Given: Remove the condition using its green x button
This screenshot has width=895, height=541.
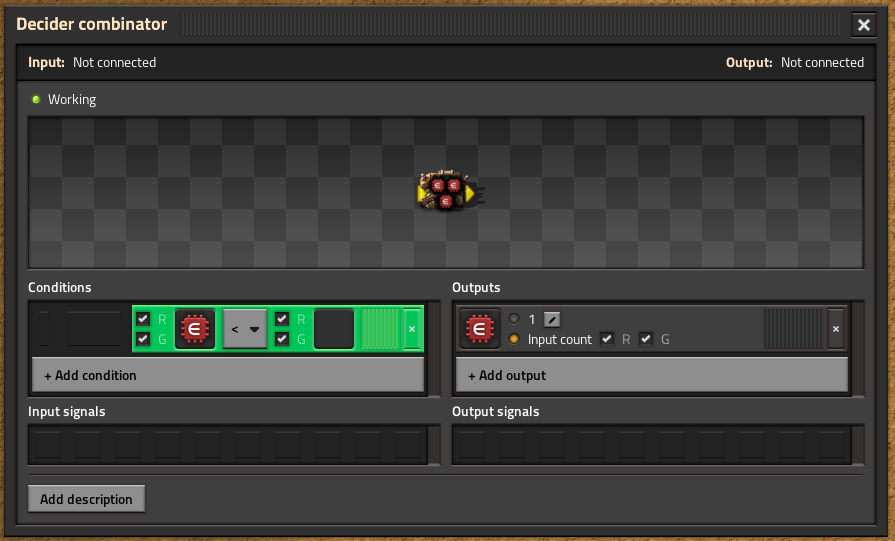Looking at the screenshot, I should (x=412, y=329).
